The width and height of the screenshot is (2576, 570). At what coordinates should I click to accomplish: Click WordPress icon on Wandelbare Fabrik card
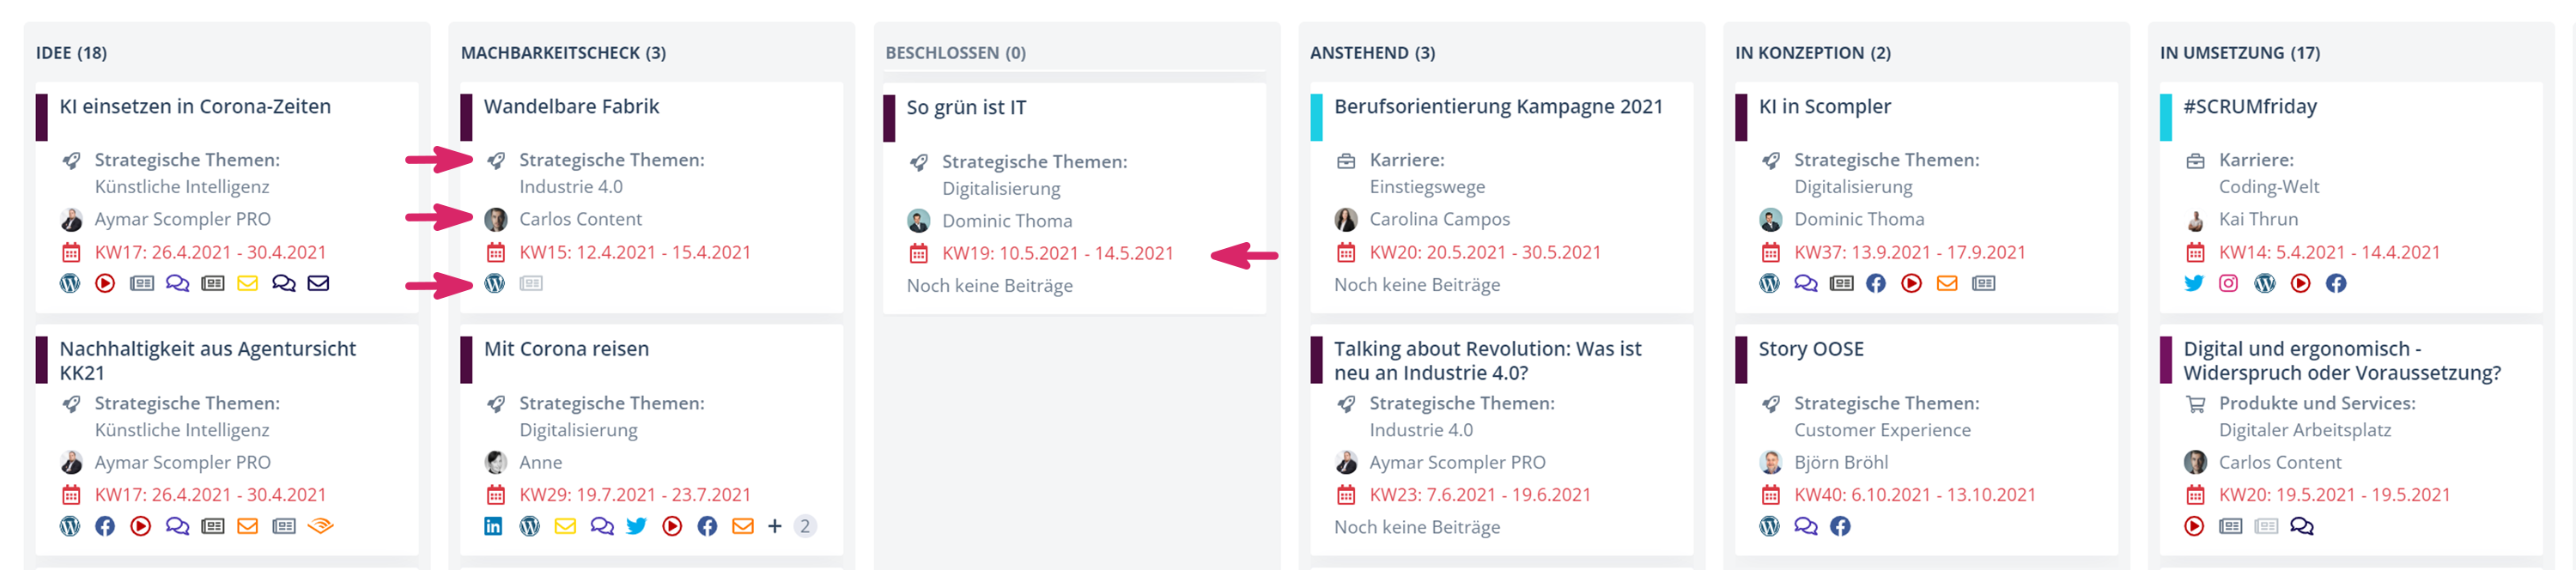[495, 284]
